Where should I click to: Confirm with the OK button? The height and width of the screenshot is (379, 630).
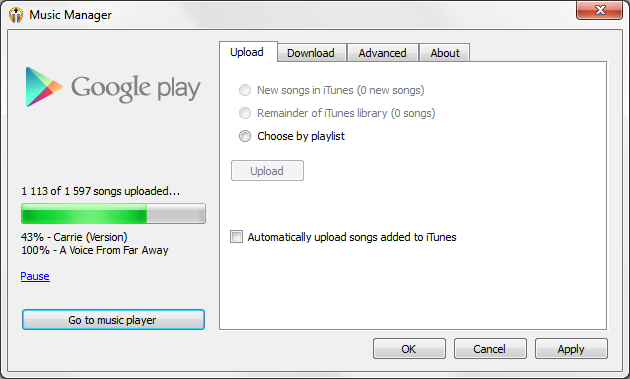click(x=409, y=348)
